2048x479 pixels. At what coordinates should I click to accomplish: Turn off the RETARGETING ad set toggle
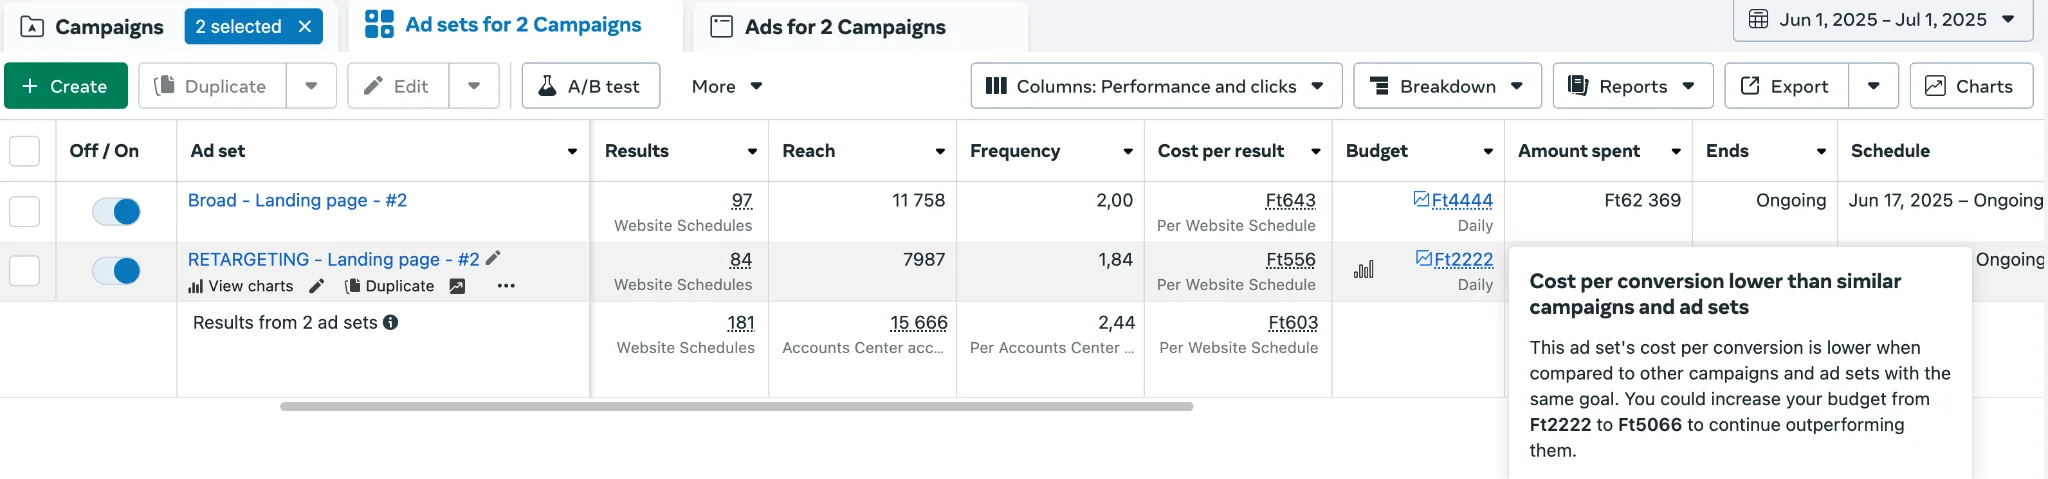(116, 270)
